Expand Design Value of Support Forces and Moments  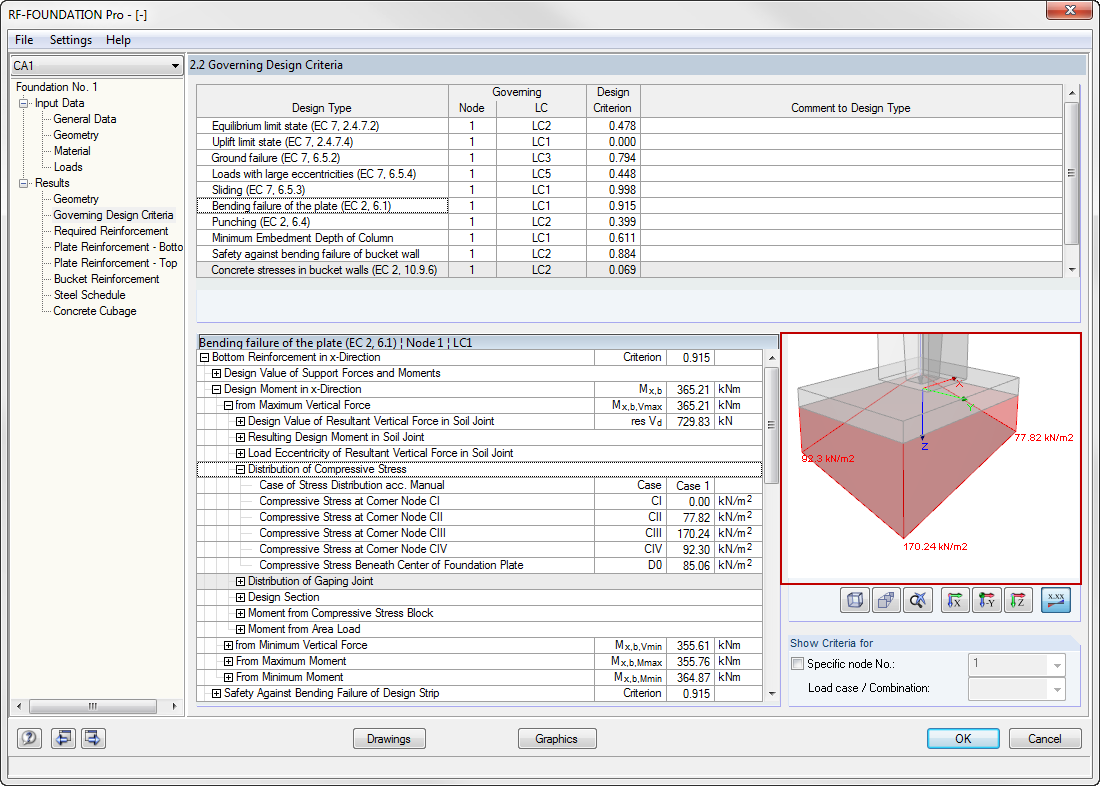pyautogui.click(x=217, y=373)
